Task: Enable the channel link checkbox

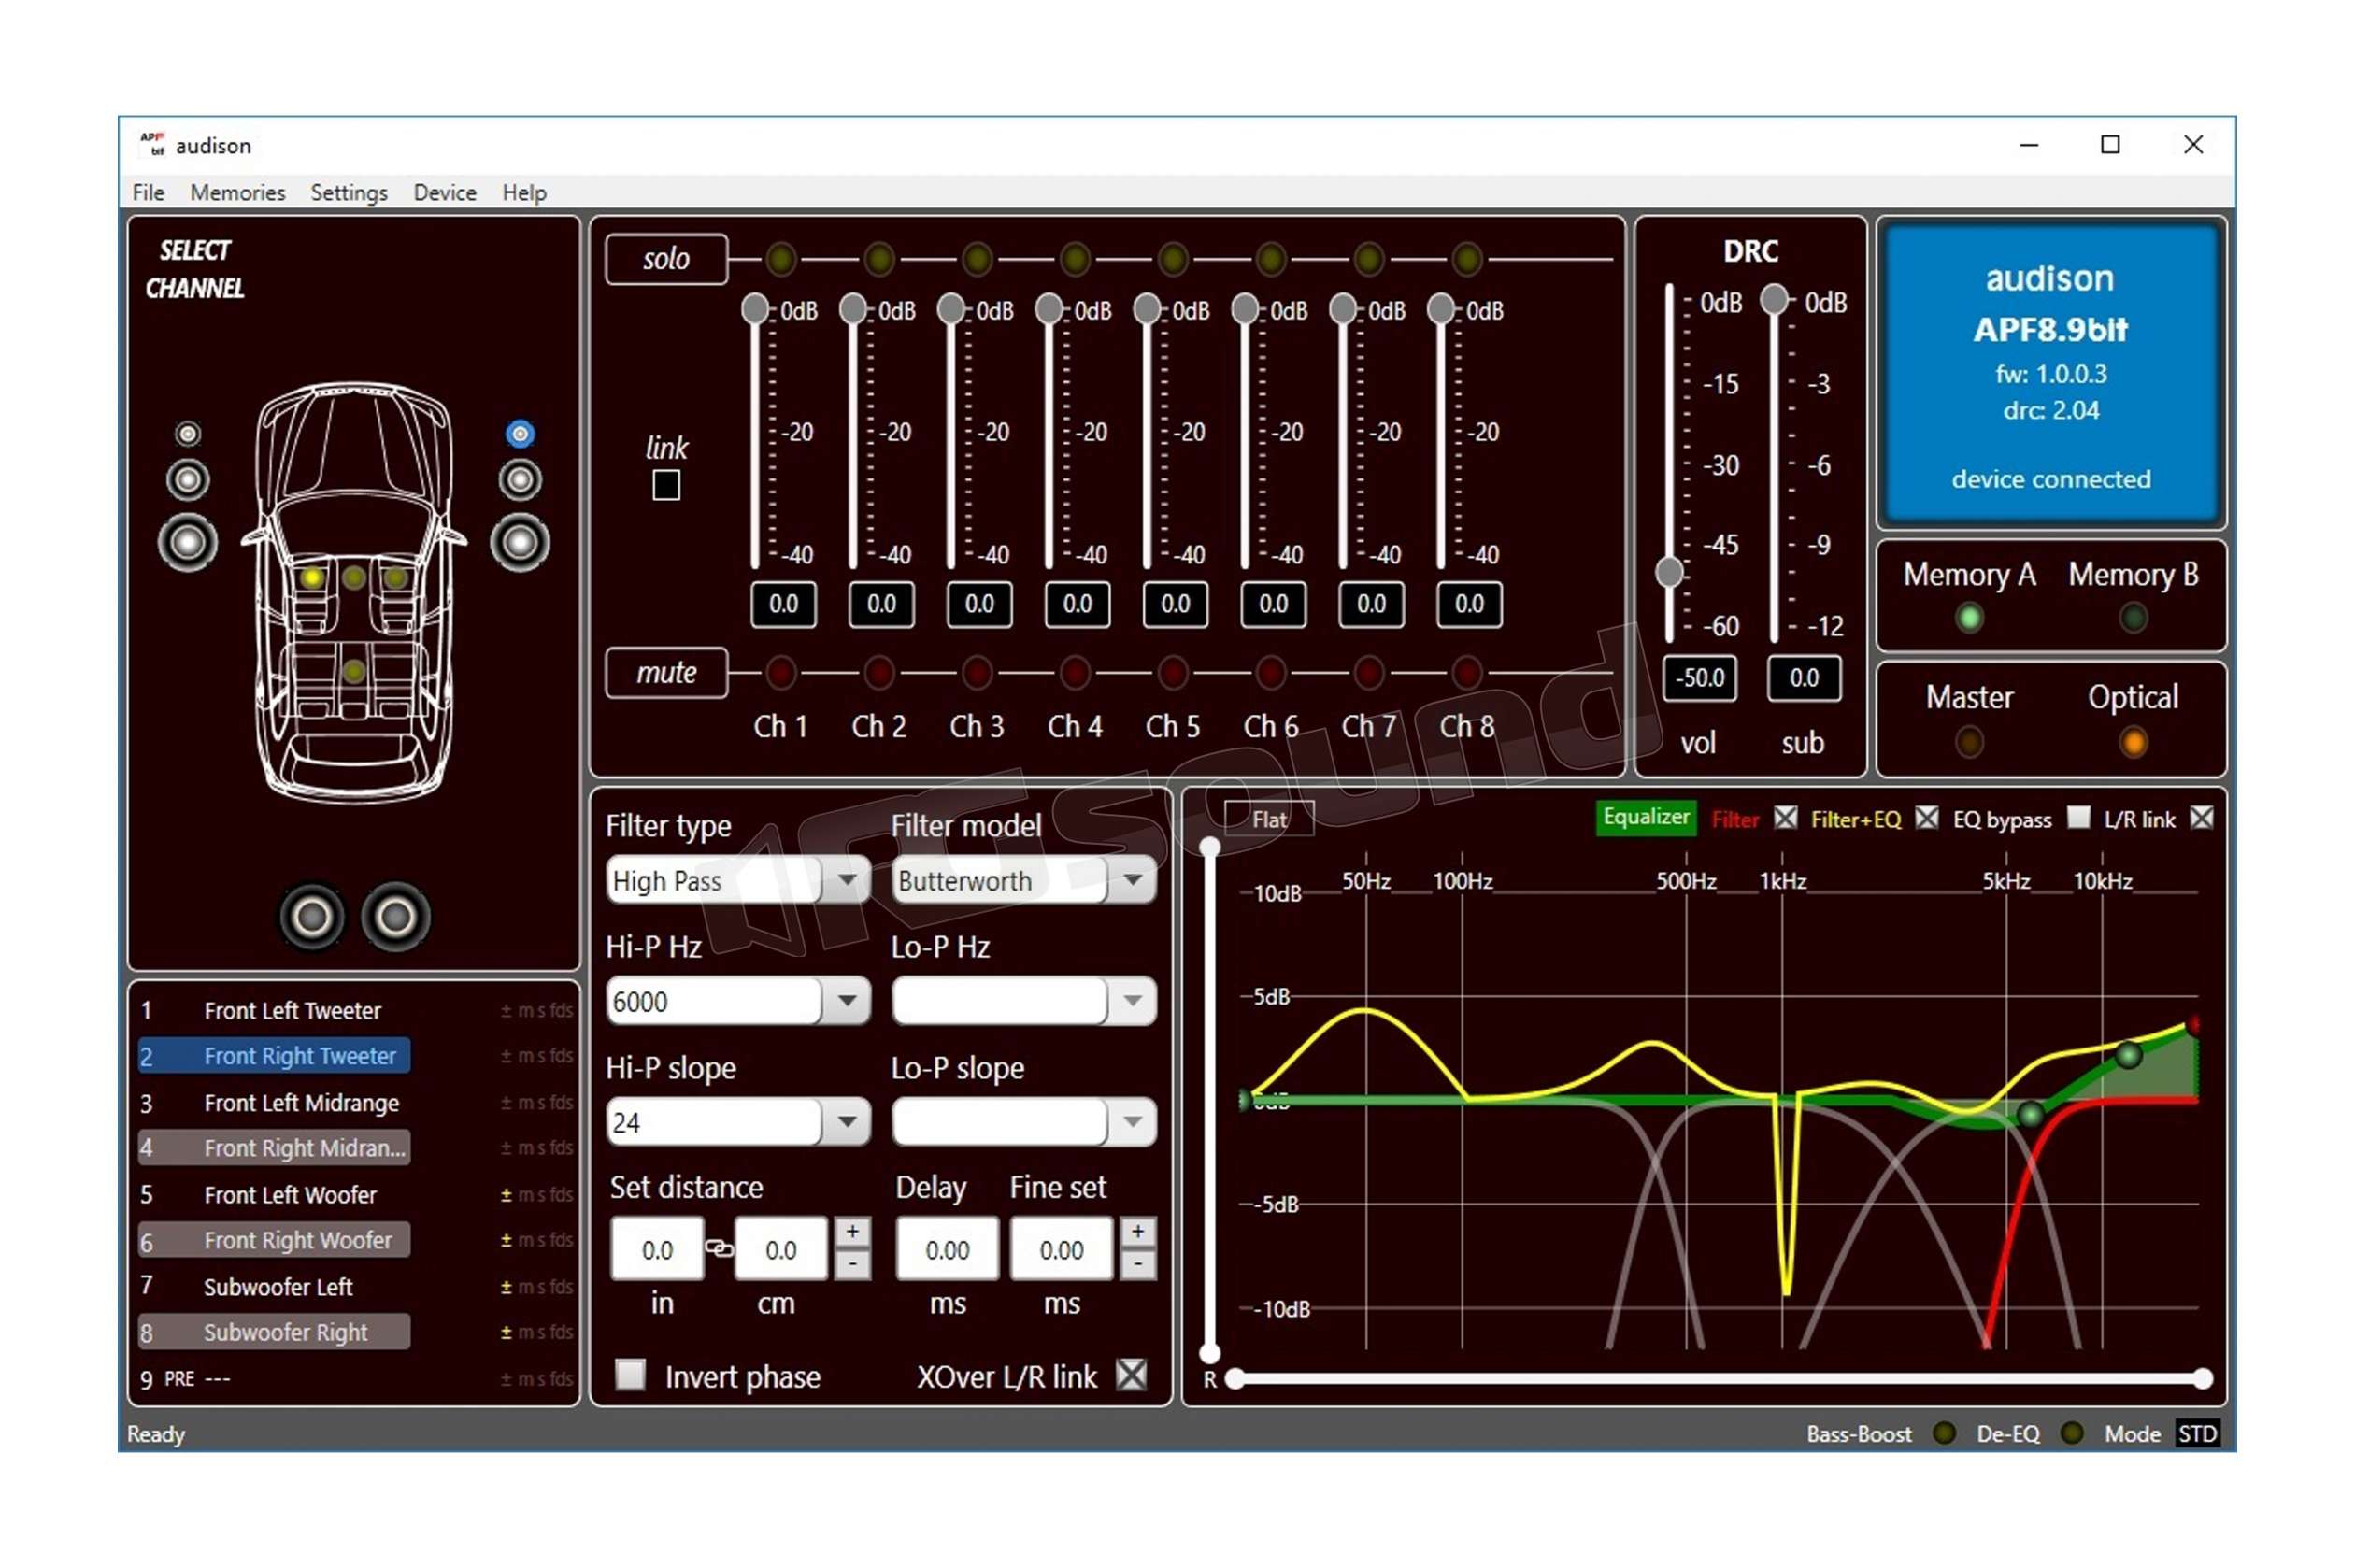Action: 666,485
